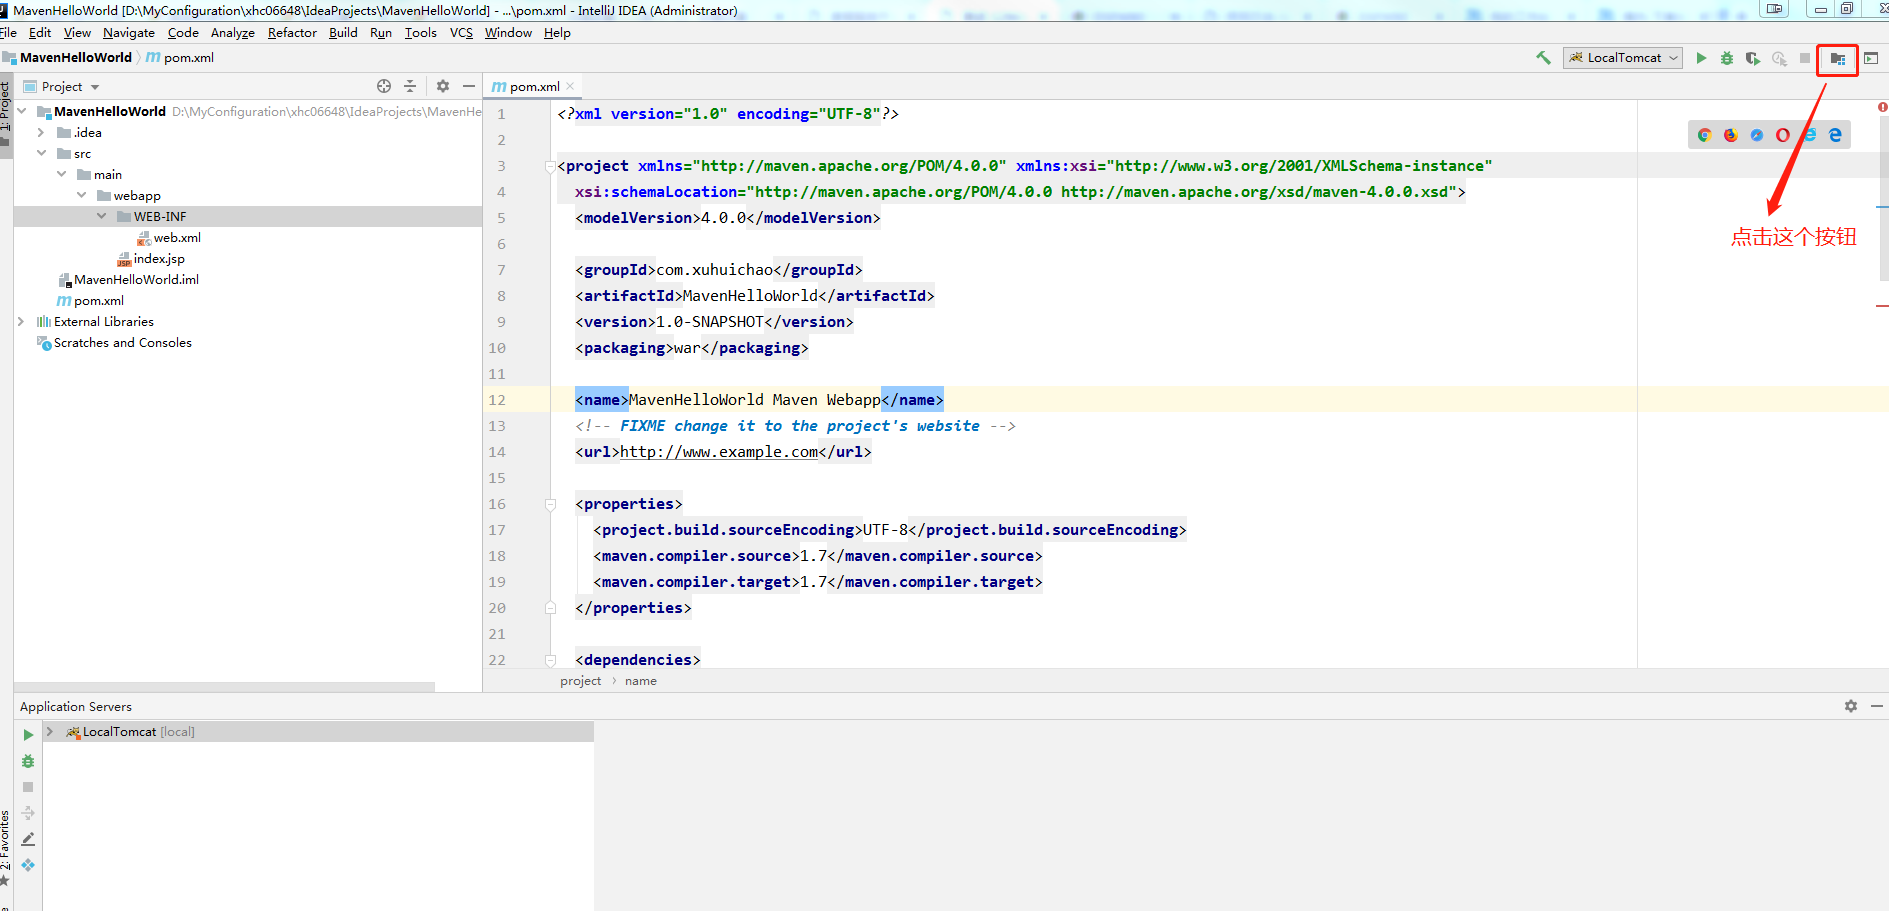Fold the dependencies block at line 22
Image resolution: width=1889 pixels, height=911 pixels.
pos(550,660)
